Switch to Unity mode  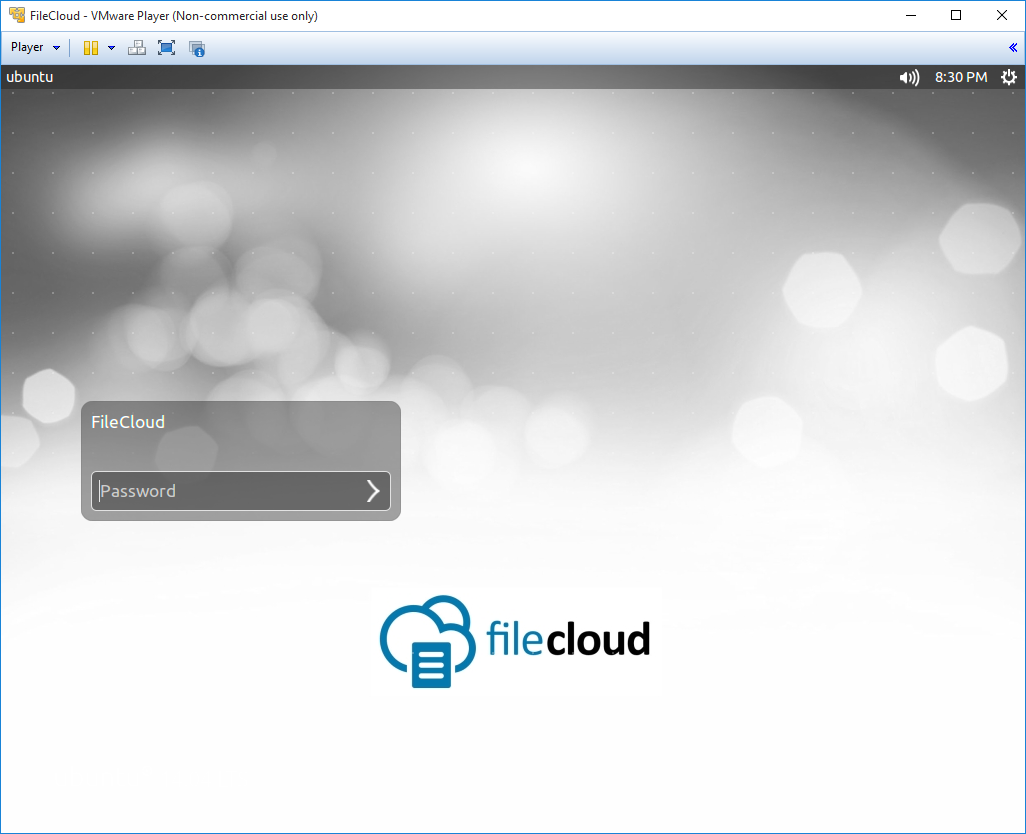[196, 48]
